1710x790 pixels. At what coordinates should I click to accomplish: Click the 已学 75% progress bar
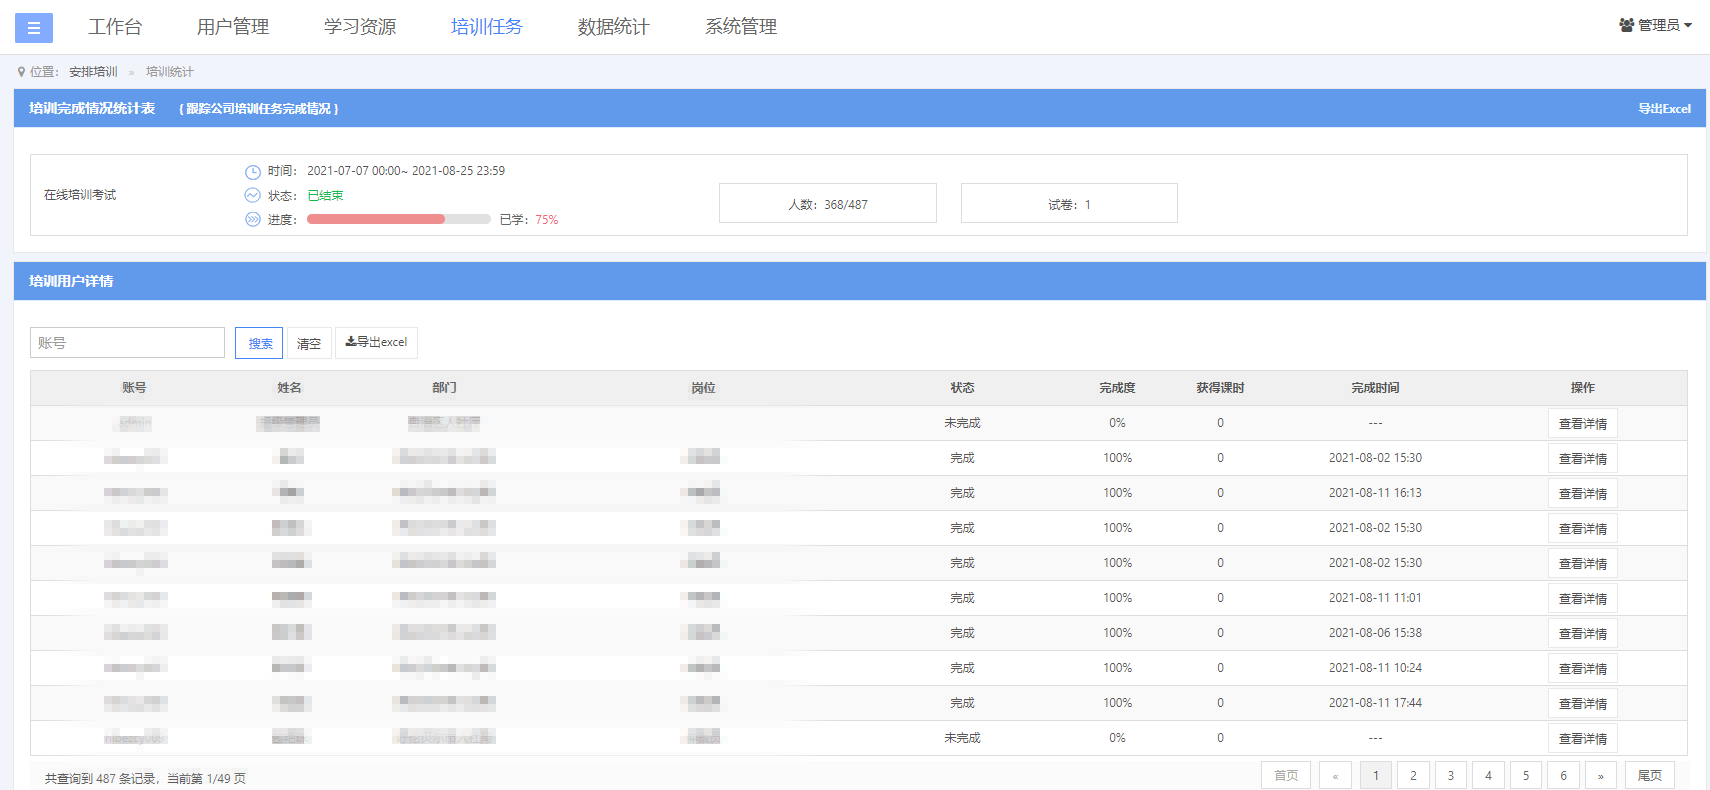point(398,219)
